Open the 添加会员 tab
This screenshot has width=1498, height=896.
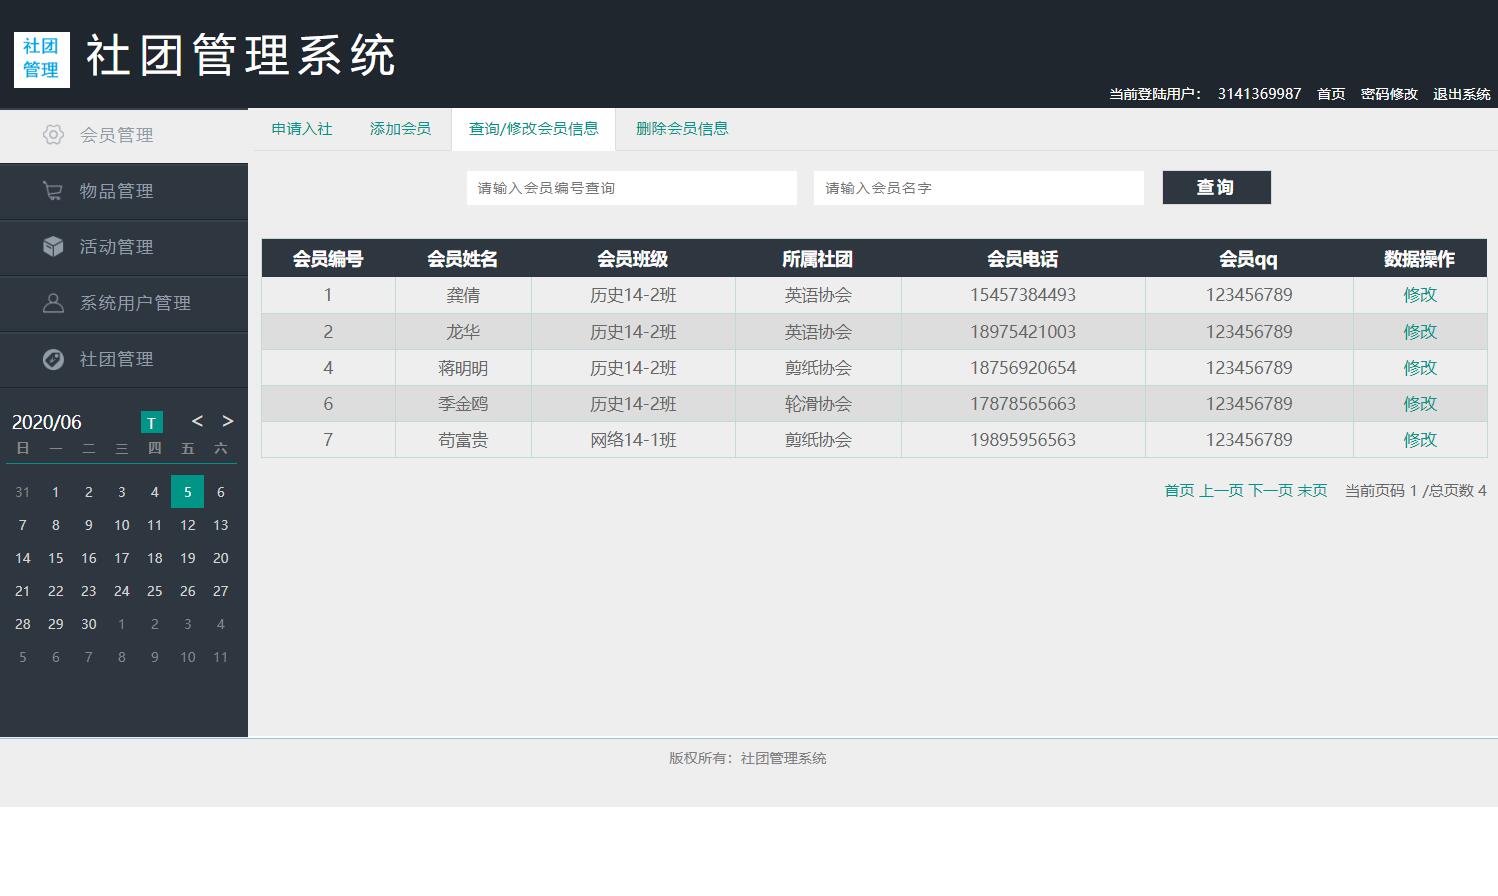(x=400, y=129)
